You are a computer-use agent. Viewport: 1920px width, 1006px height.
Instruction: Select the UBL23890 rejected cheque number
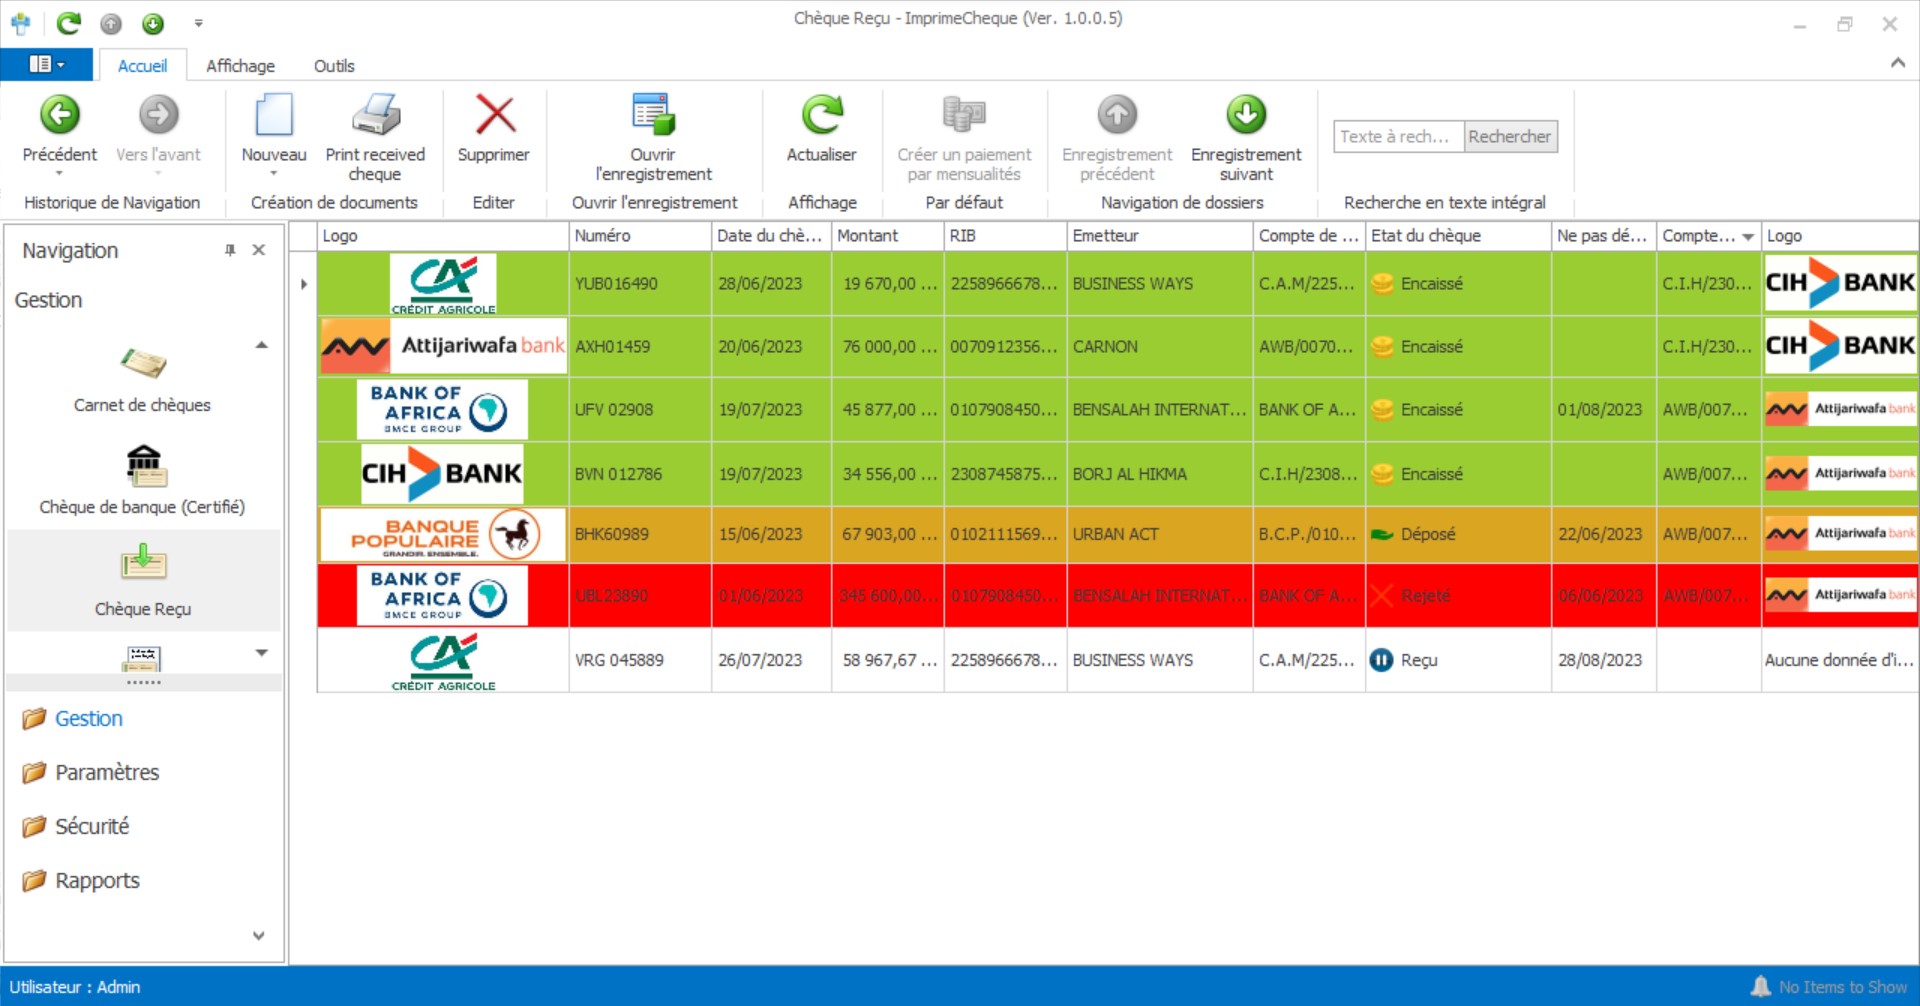[x=640, y=596]
